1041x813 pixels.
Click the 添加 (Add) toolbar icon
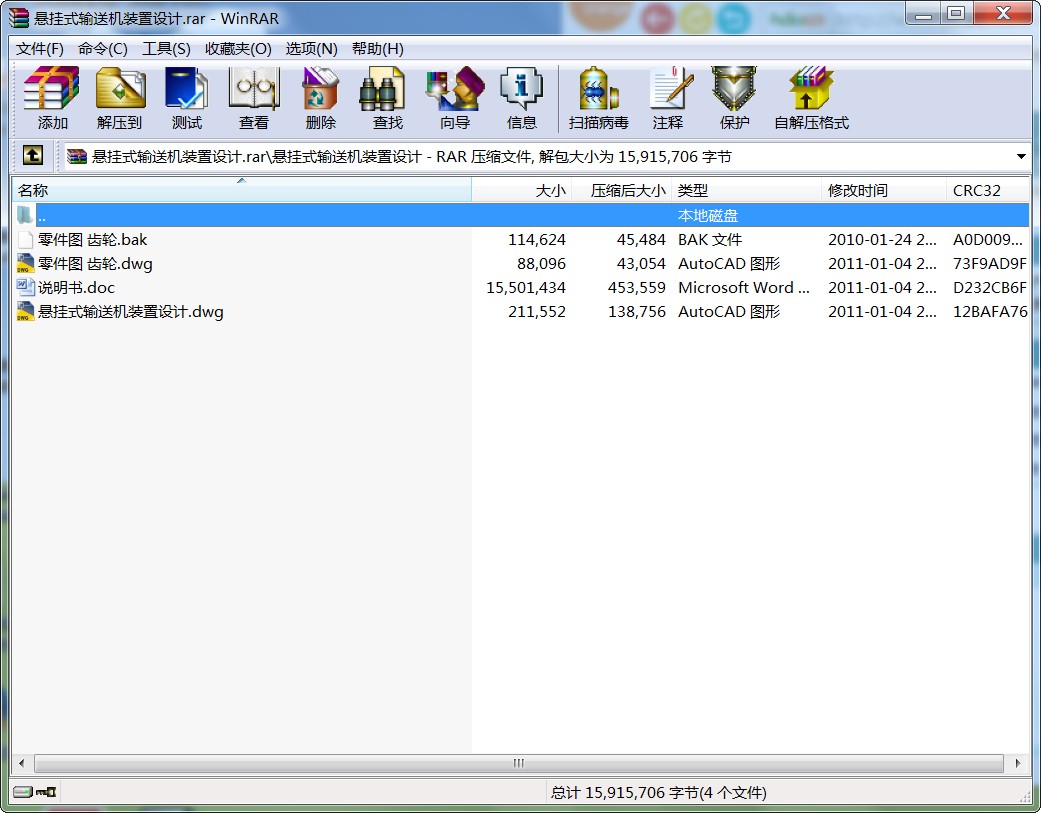52,88
